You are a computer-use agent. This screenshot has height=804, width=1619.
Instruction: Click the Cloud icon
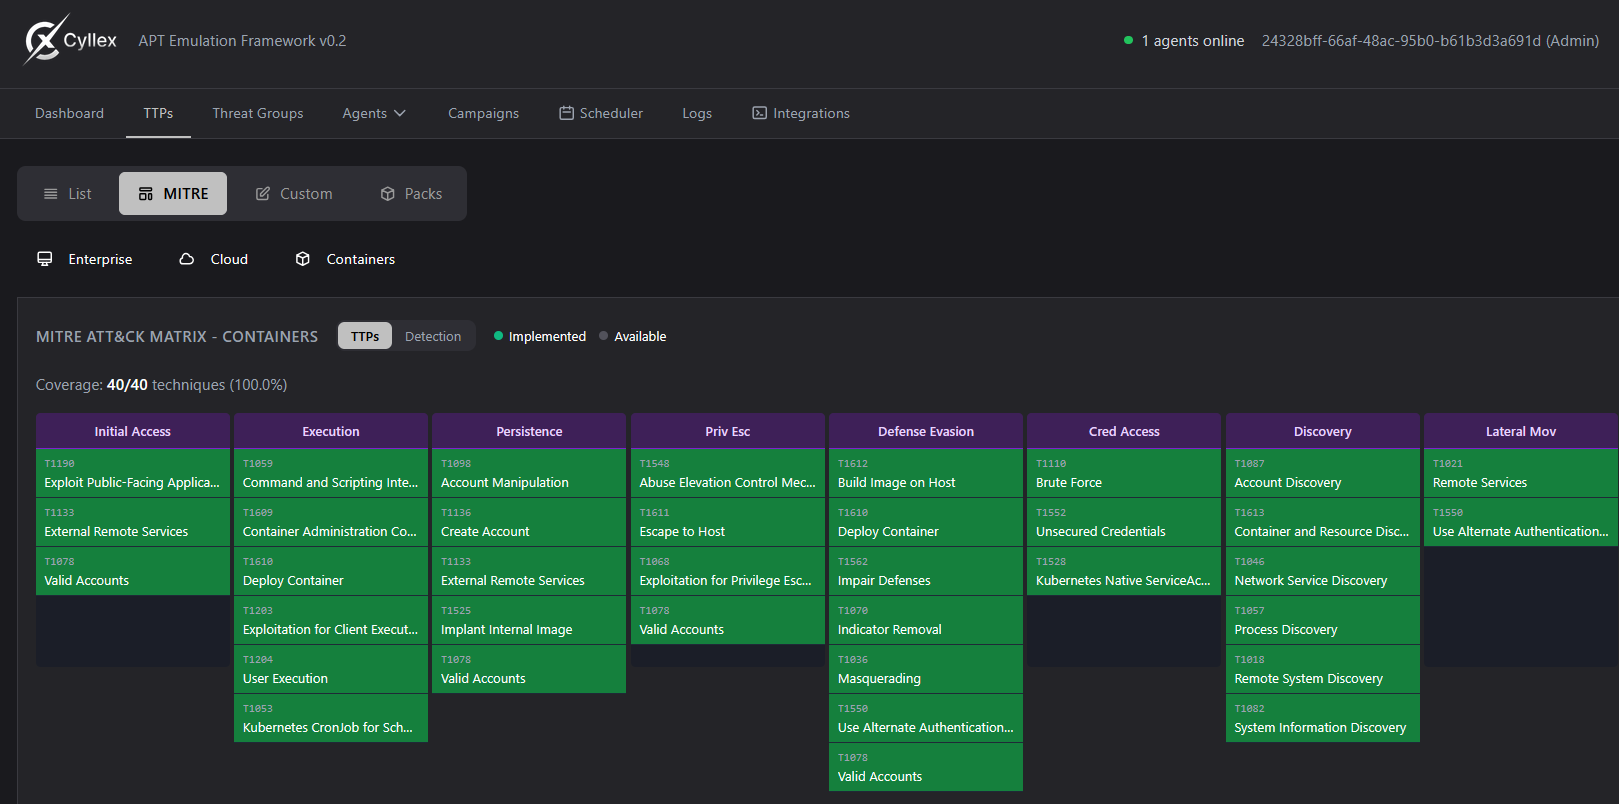[187, 259]
